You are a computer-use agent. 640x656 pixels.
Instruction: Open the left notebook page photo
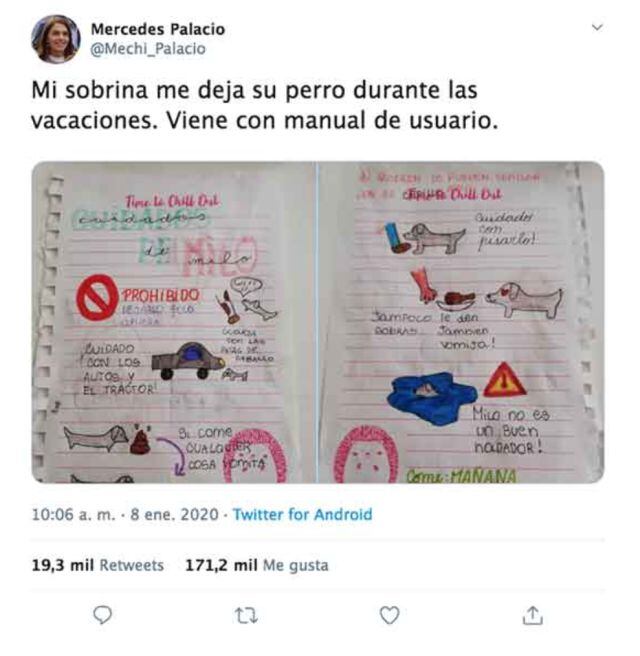point(174,322)
